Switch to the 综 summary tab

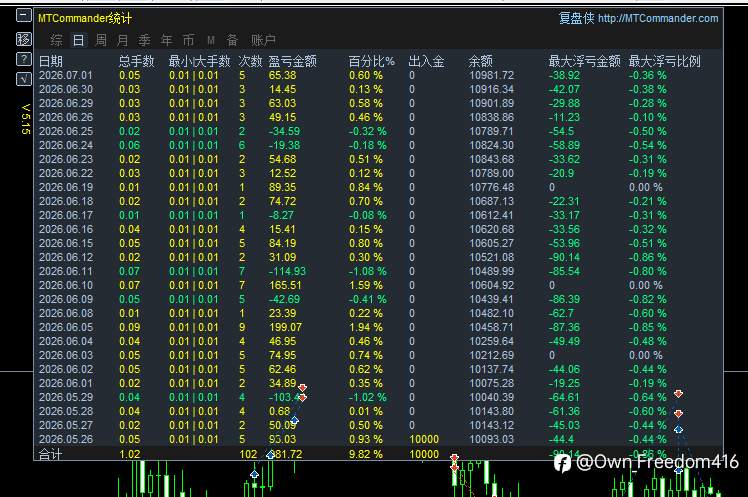56,40
